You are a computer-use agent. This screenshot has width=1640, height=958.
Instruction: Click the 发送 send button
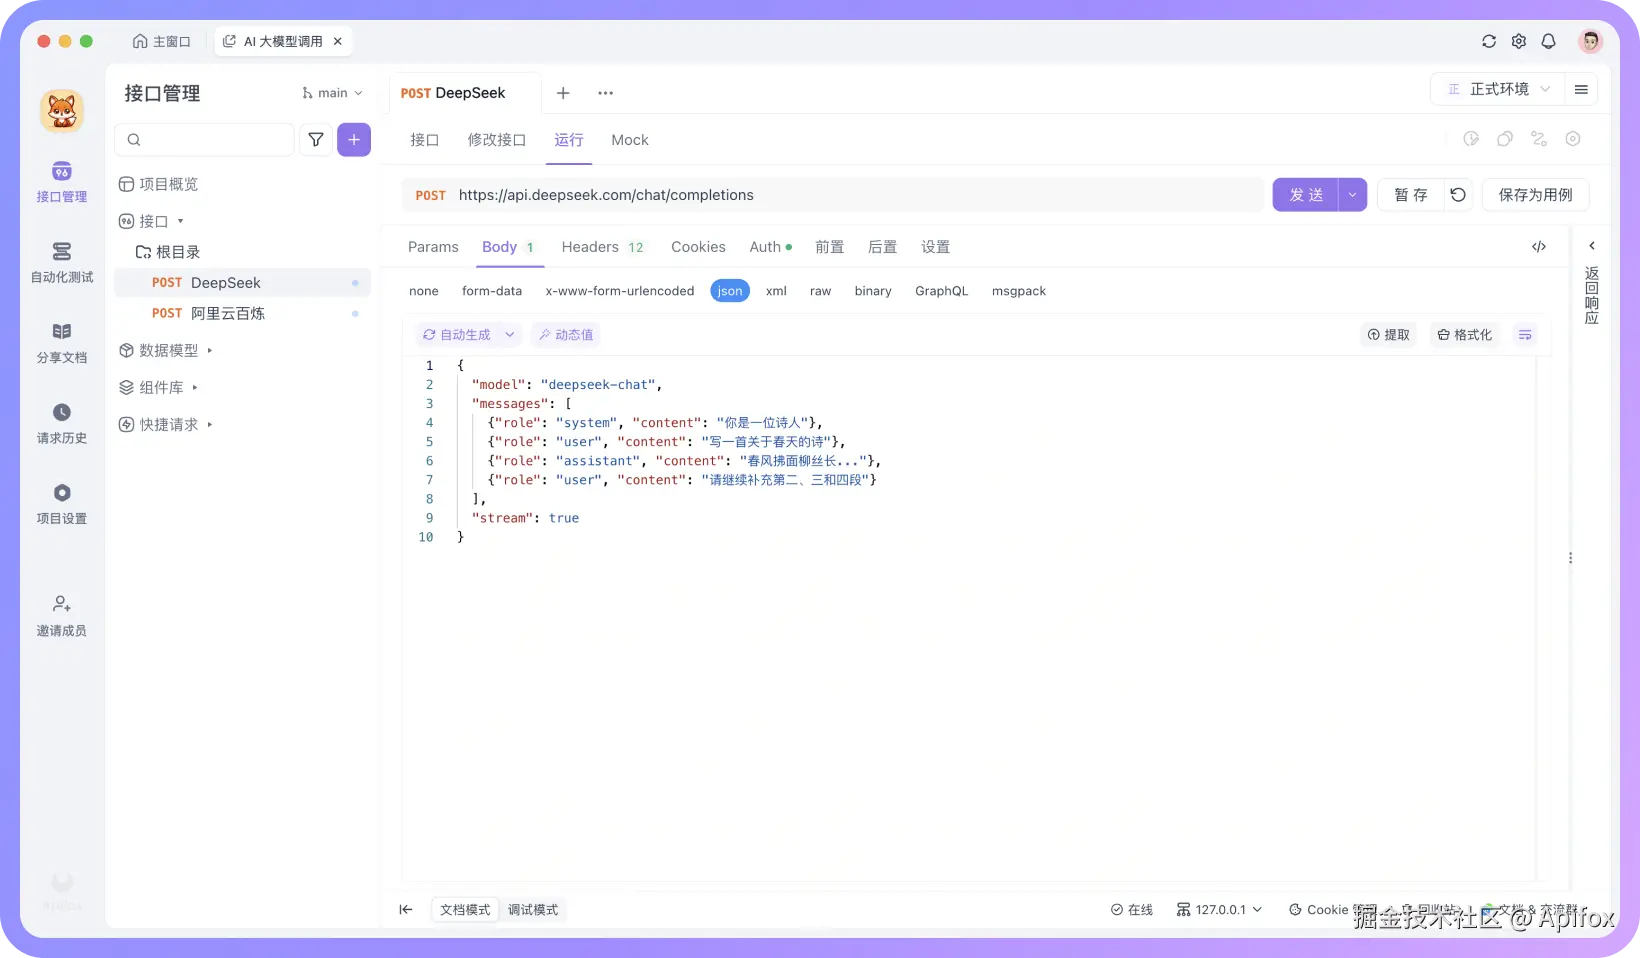pyautogui.click(x=1306, y=195)
